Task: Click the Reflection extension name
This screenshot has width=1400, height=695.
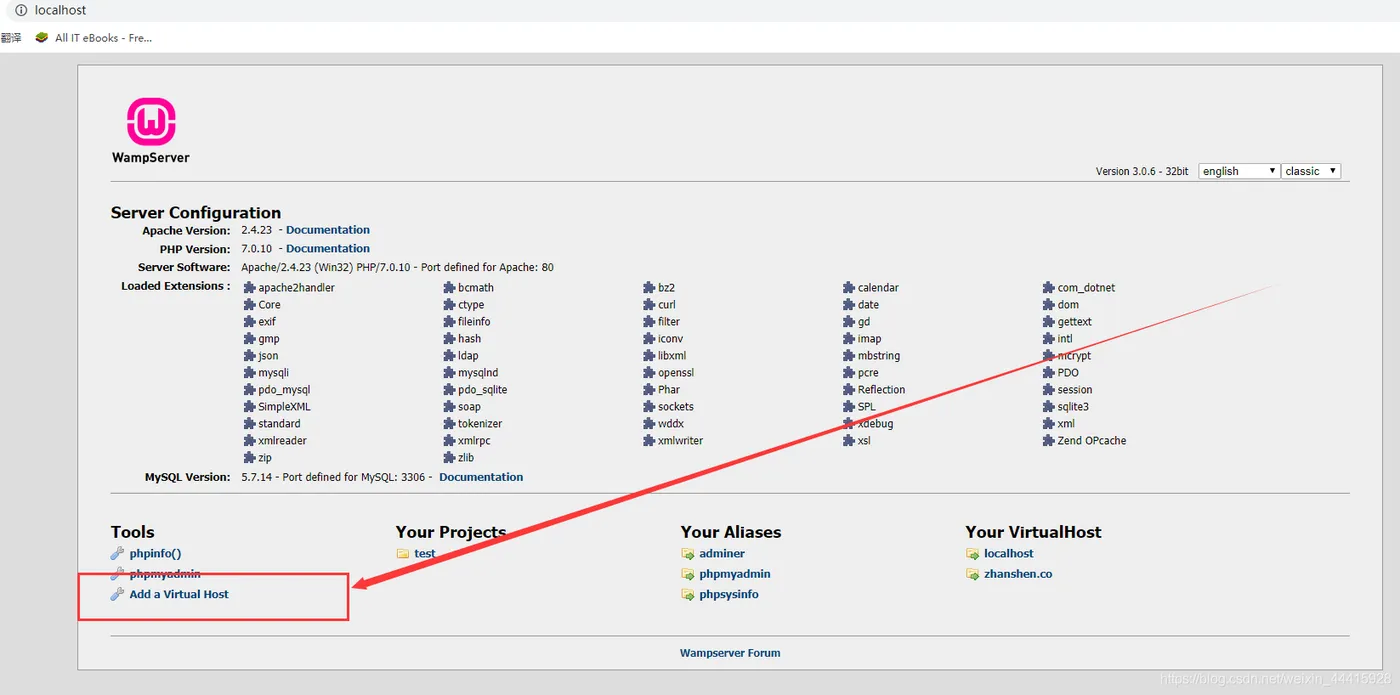Action: (881, 390)
